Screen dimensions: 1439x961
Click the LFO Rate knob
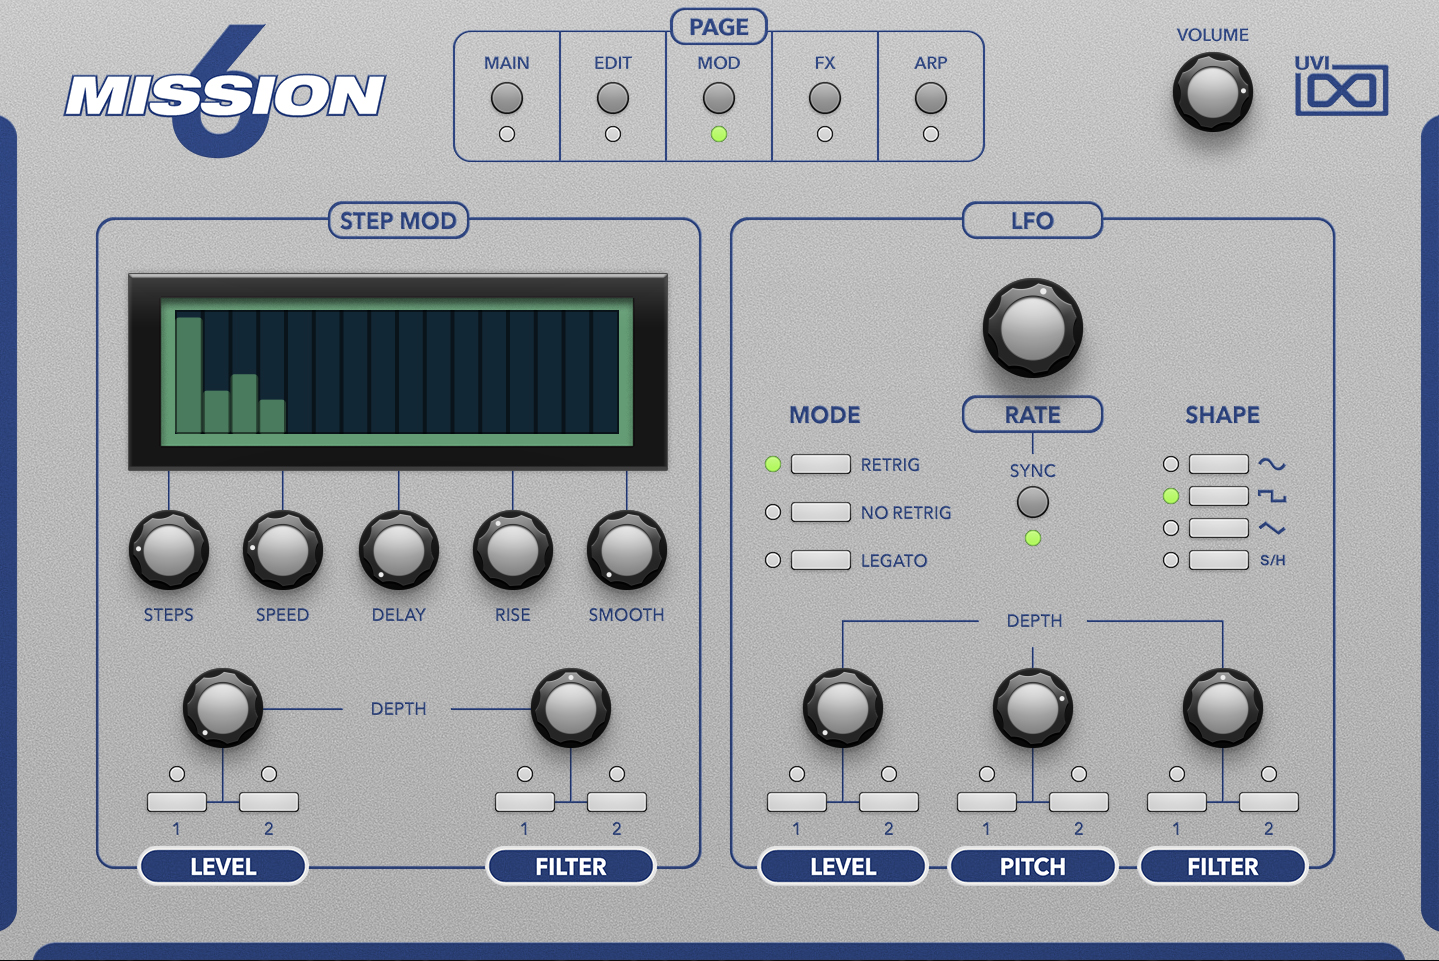pyautogui.click(x=1032, y=327)
